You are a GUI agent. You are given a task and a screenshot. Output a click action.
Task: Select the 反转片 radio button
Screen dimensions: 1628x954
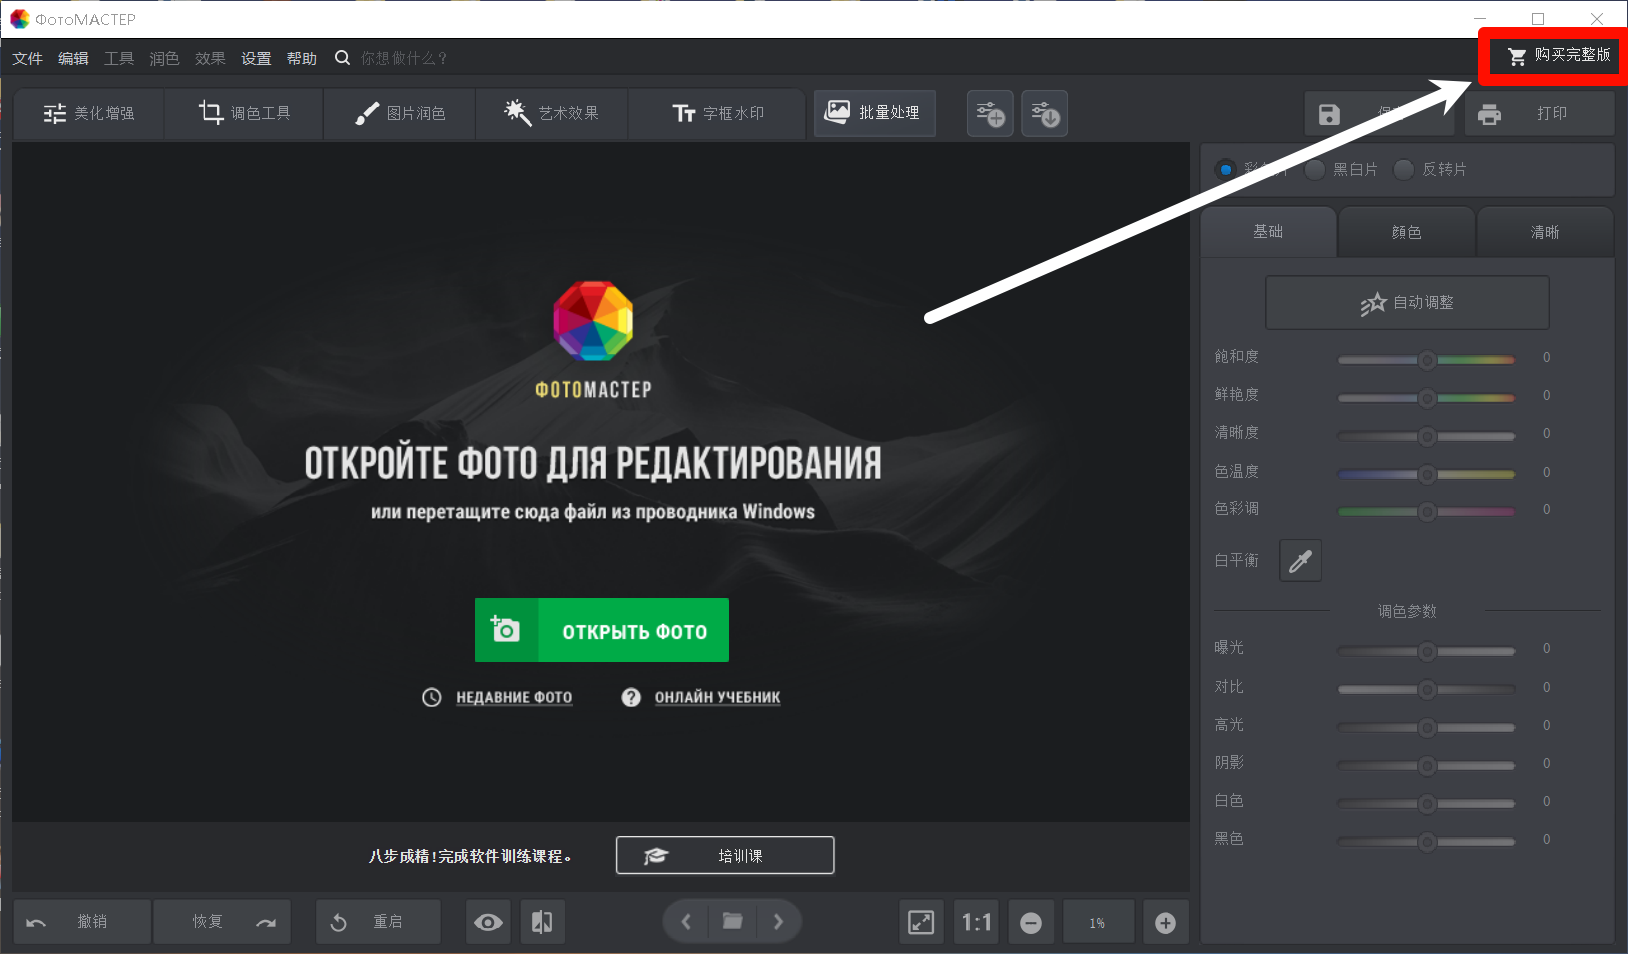click(1404, 169)
